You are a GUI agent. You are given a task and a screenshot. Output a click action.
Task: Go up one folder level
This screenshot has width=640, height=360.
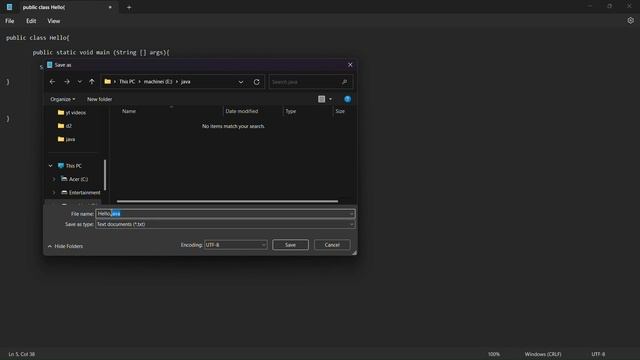tap(92, 82)
